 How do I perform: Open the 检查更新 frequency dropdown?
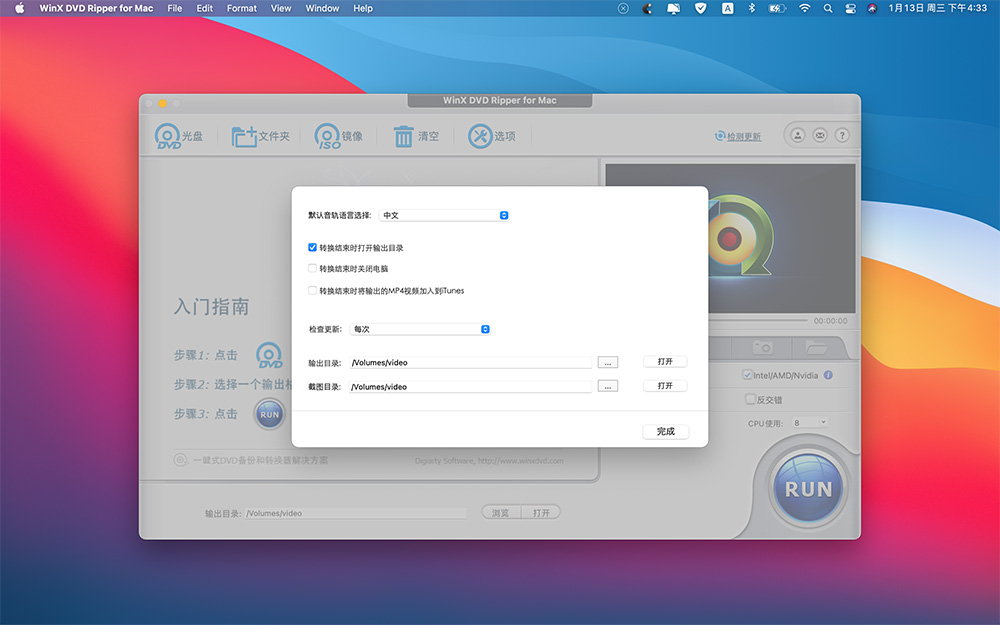pyautogui.click(x=420, y=329)
